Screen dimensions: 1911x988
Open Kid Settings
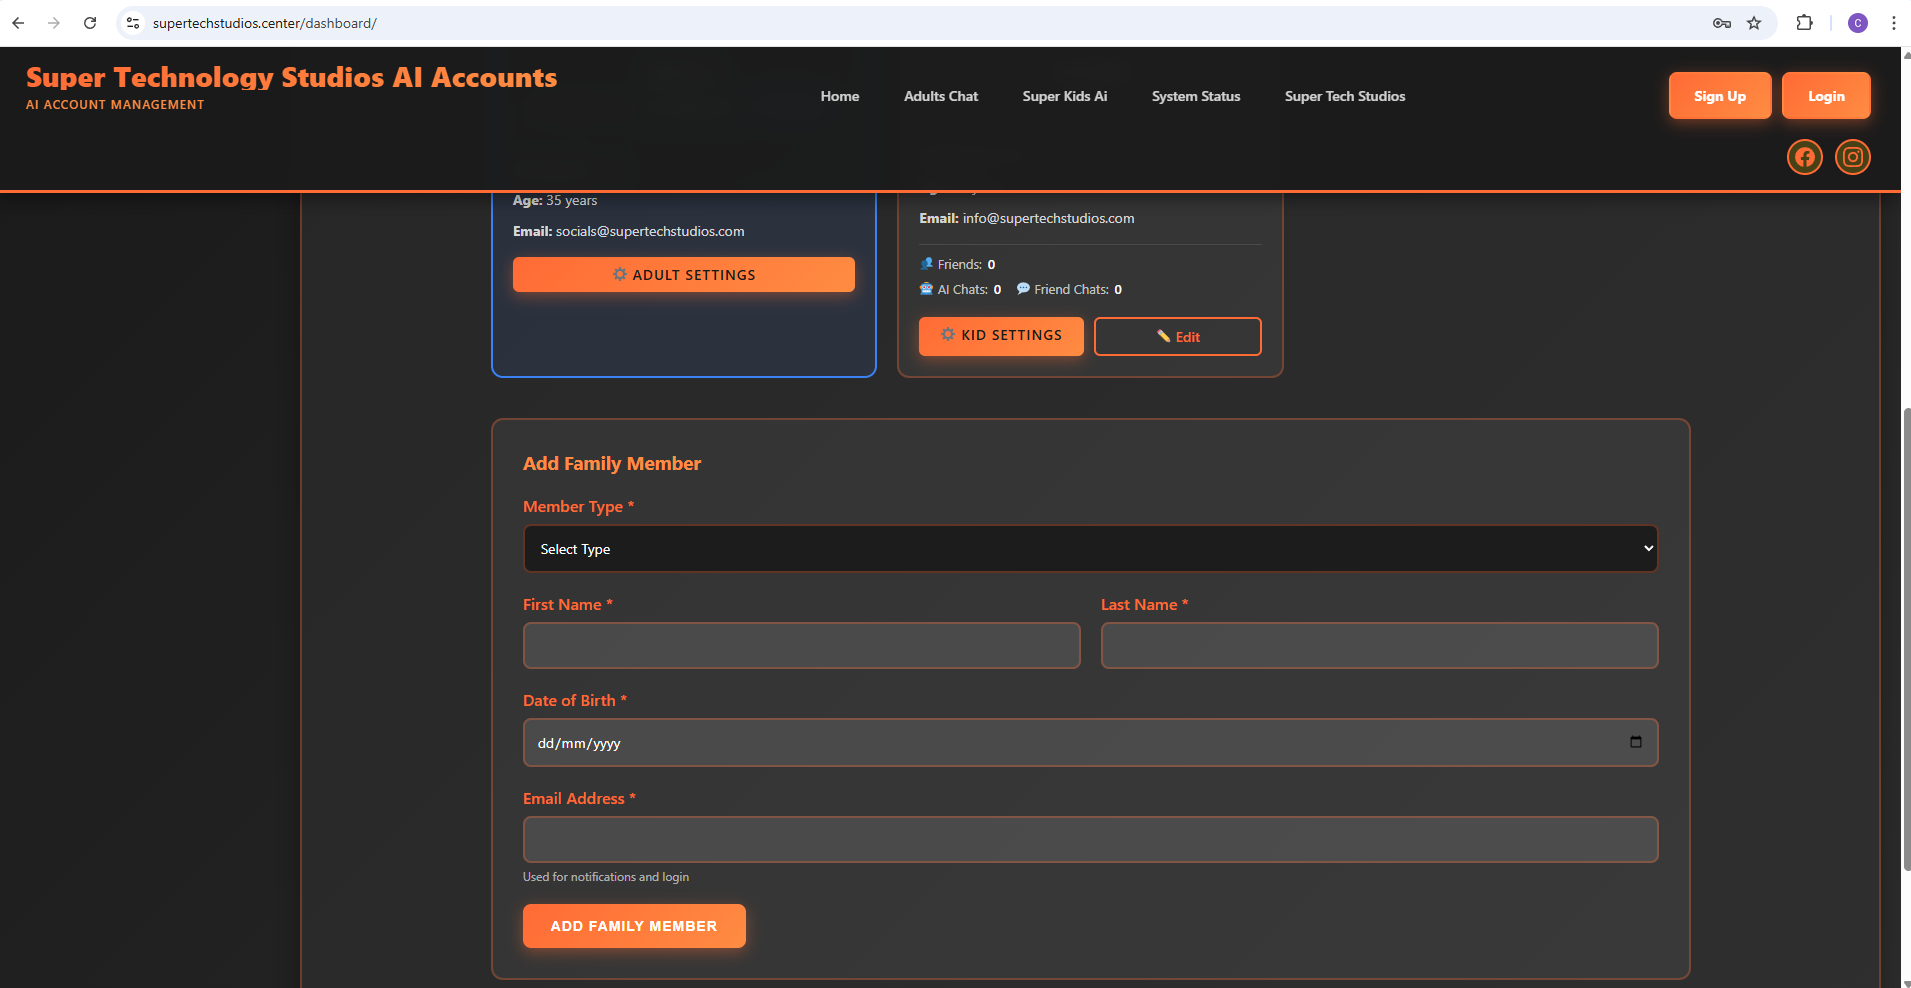[1001, 336]
